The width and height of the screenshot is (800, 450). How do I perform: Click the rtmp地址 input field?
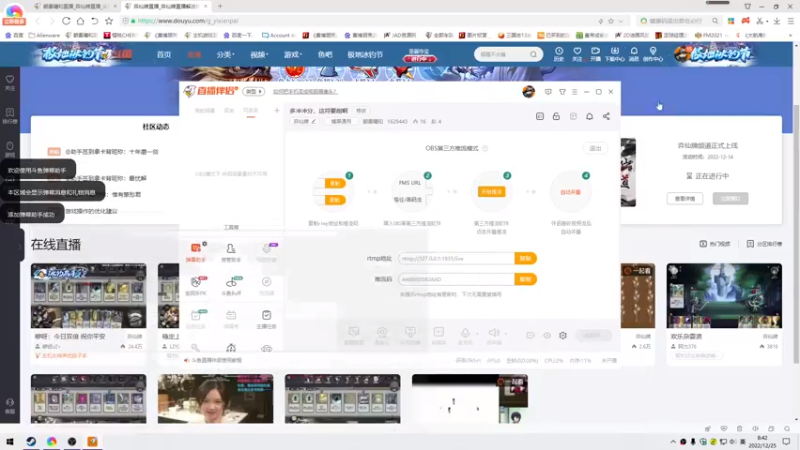click(457, 259)
